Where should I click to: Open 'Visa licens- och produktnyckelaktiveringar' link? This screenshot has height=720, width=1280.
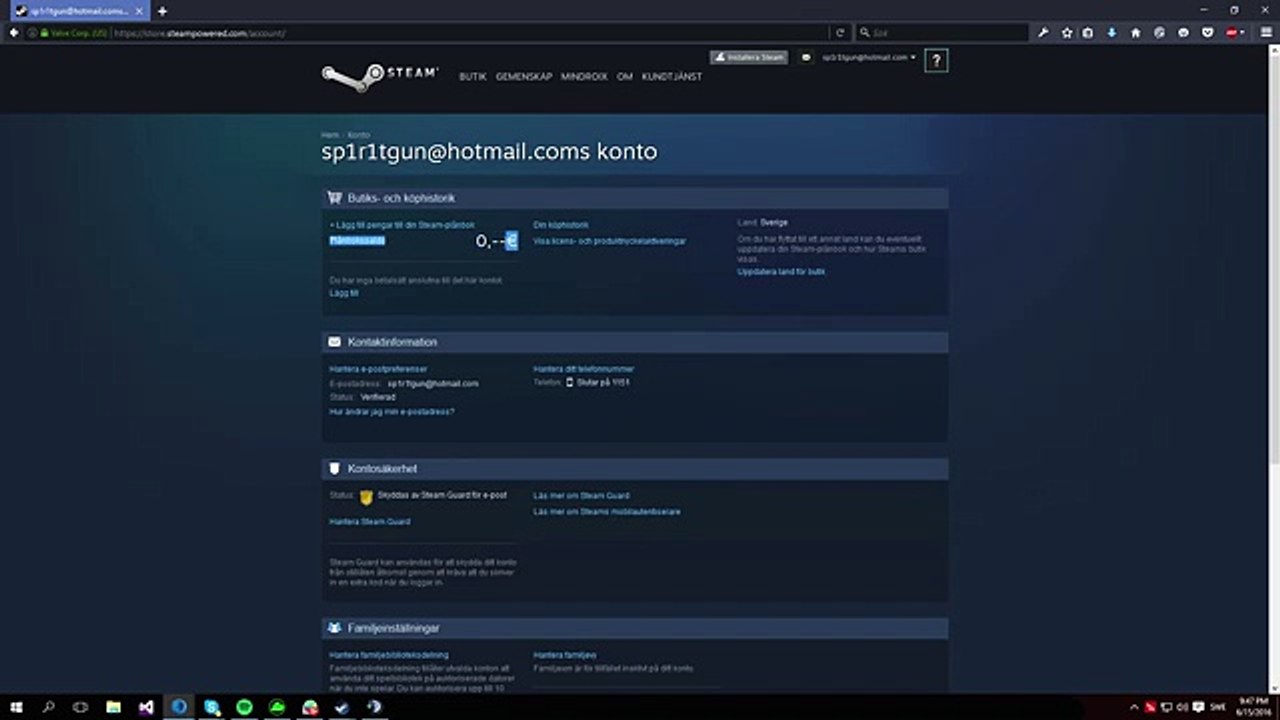[x=610, y=241]
